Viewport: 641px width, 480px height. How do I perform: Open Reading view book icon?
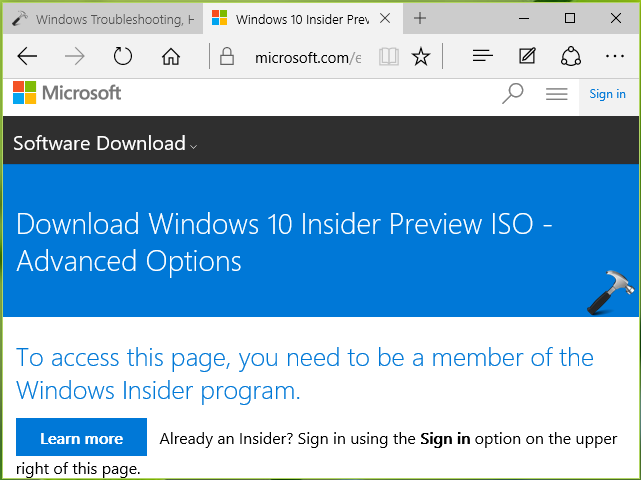tap(388, 56)
